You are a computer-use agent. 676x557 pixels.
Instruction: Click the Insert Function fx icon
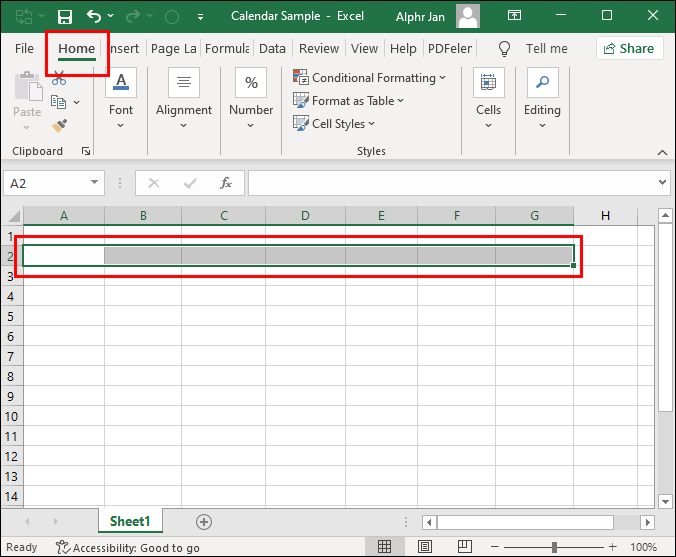226,183
